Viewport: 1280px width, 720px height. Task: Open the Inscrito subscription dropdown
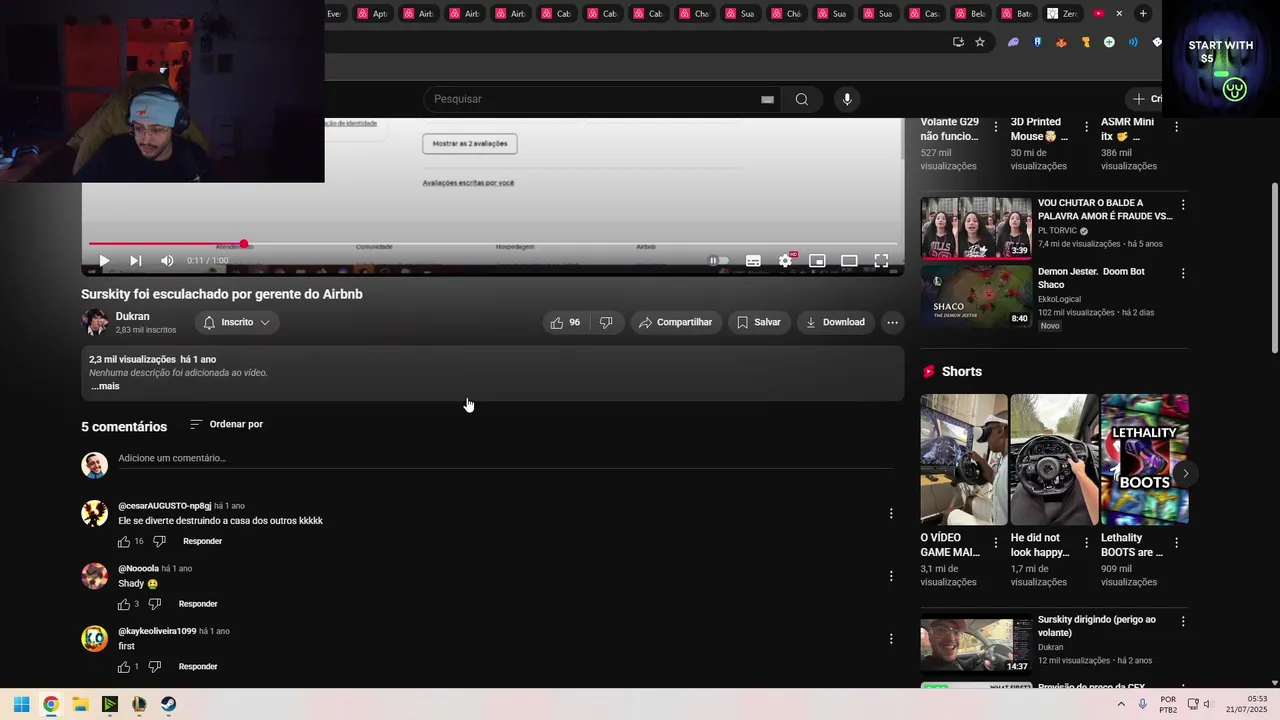click(x=236, y=322)
